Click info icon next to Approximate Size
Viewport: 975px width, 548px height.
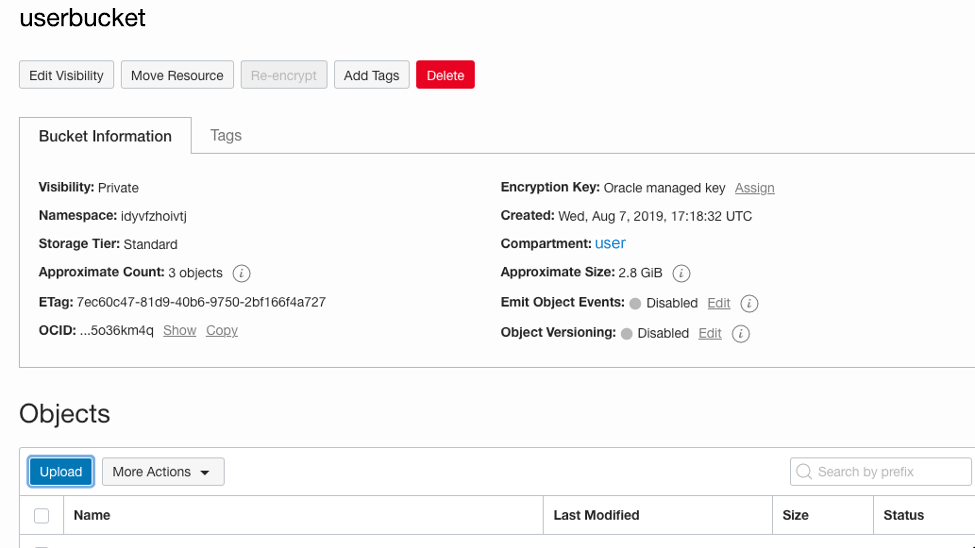(x=681, y=273)
